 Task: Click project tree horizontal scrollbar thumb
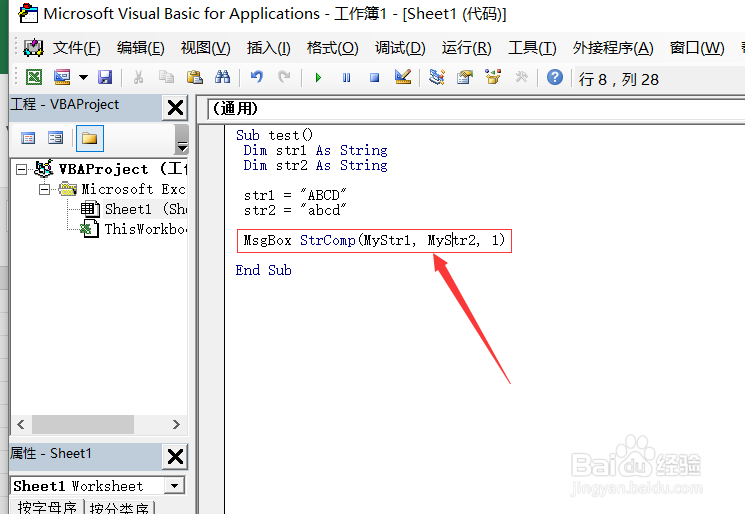(83, 424)
